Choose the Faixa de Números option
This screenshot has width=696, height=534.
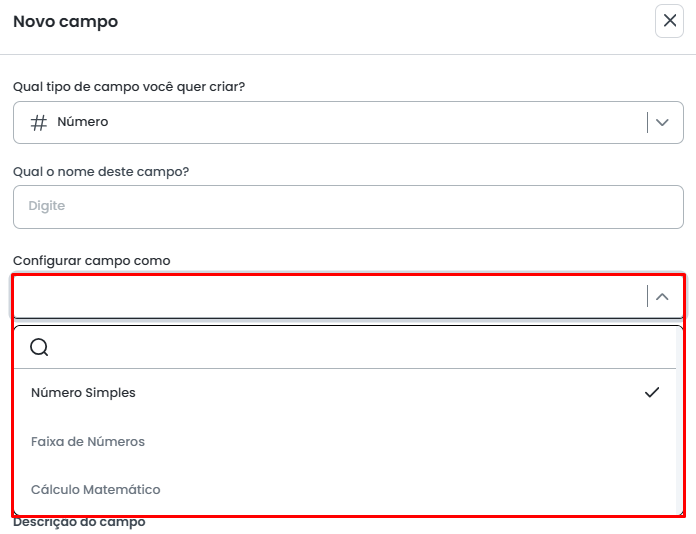click(x=88, y=442)
